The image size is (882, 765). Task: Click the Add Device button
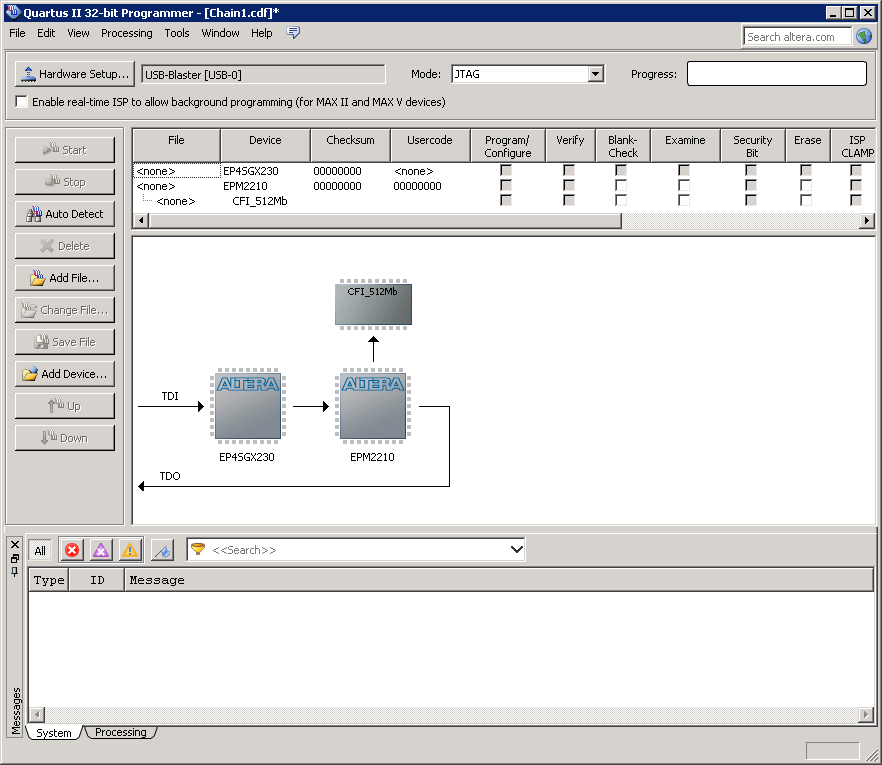pos(65,374)
